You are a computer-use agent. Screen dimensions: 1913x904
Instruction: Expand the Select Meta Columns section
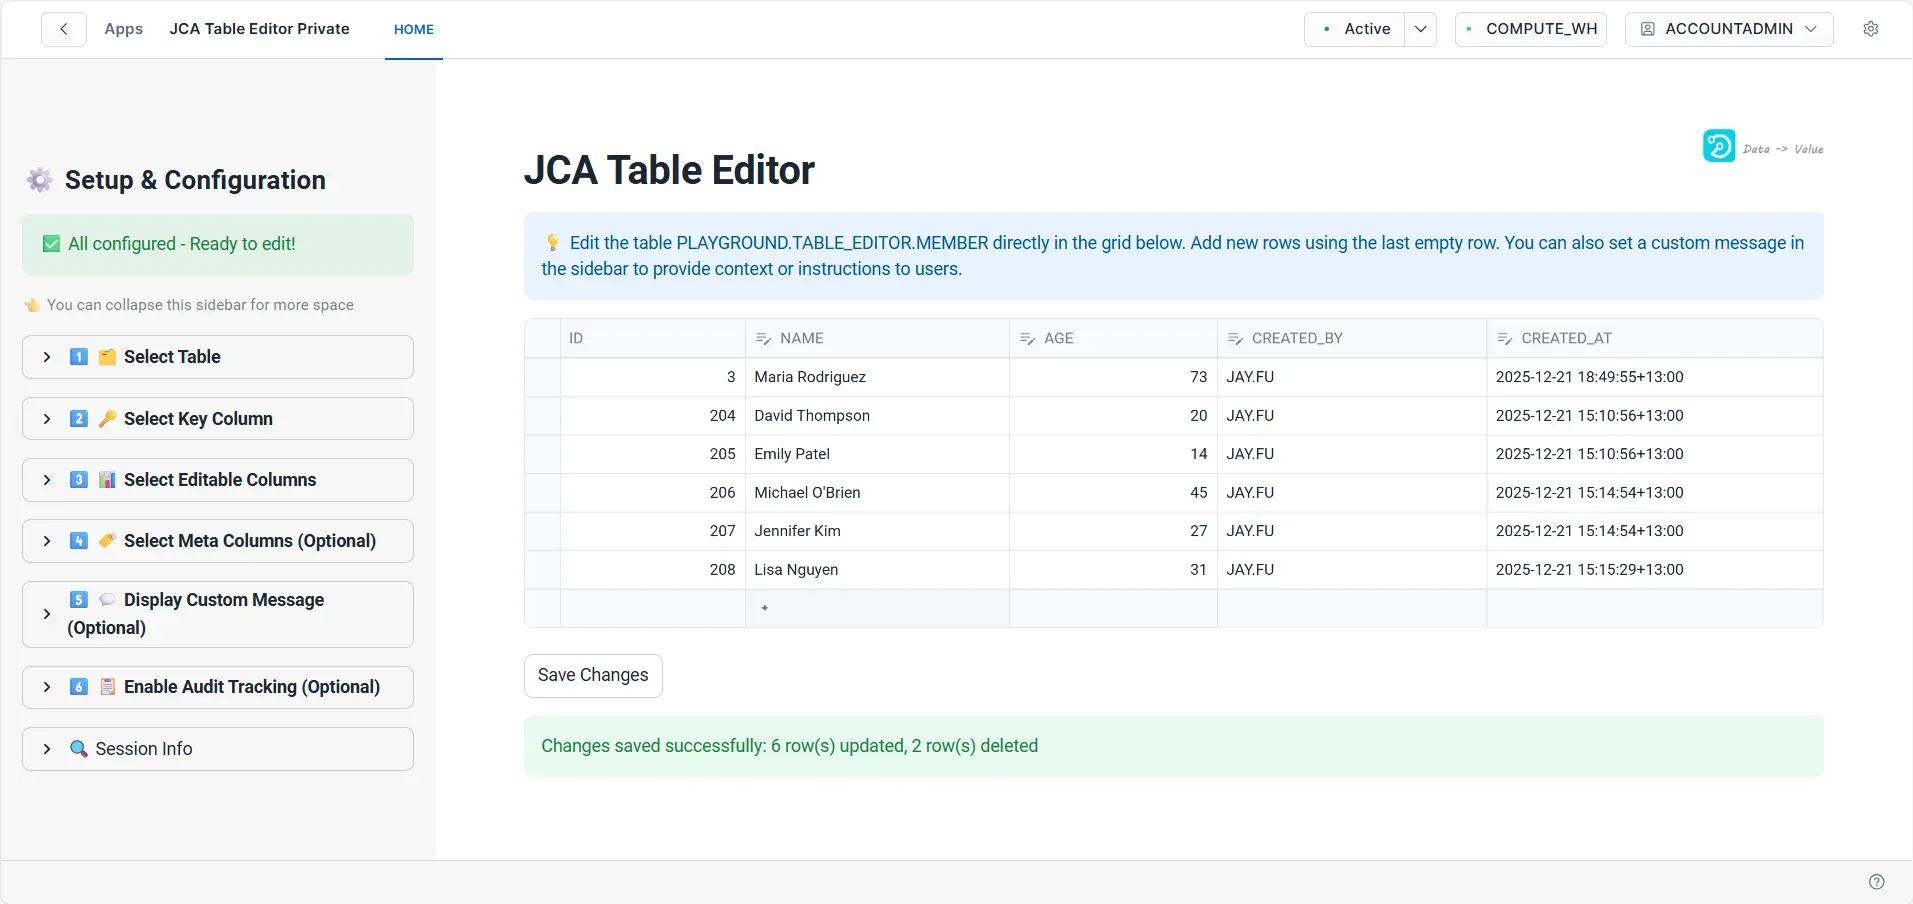45,541
